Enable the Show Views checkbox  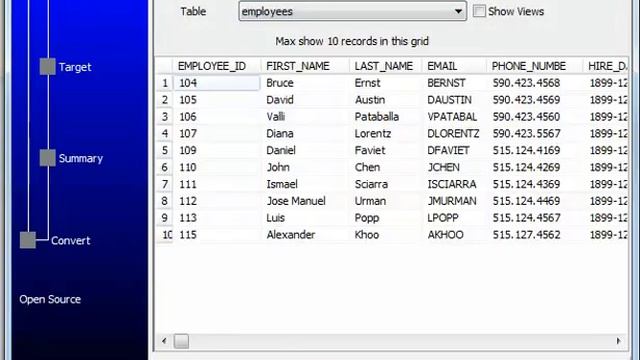479,11
